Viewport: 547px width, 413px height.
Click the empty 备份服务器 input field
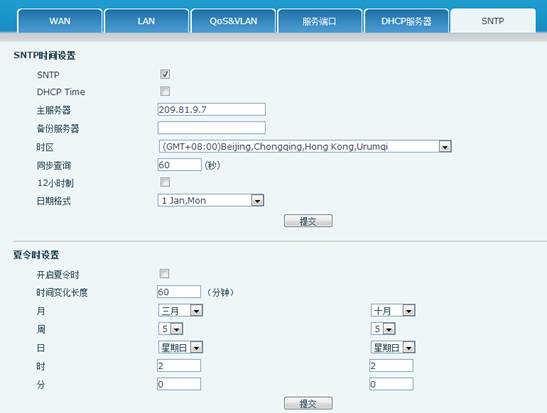click(x=211, y=128)
